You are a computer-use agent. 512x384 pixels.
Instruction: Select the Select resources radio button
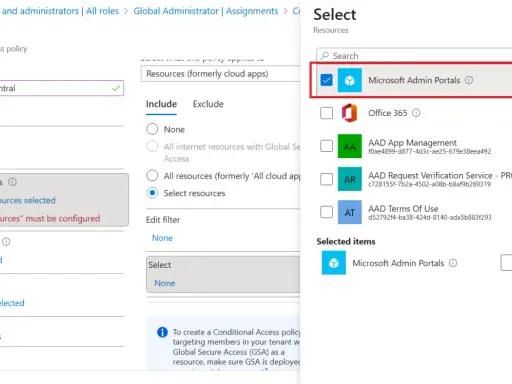tap(152, 193)
